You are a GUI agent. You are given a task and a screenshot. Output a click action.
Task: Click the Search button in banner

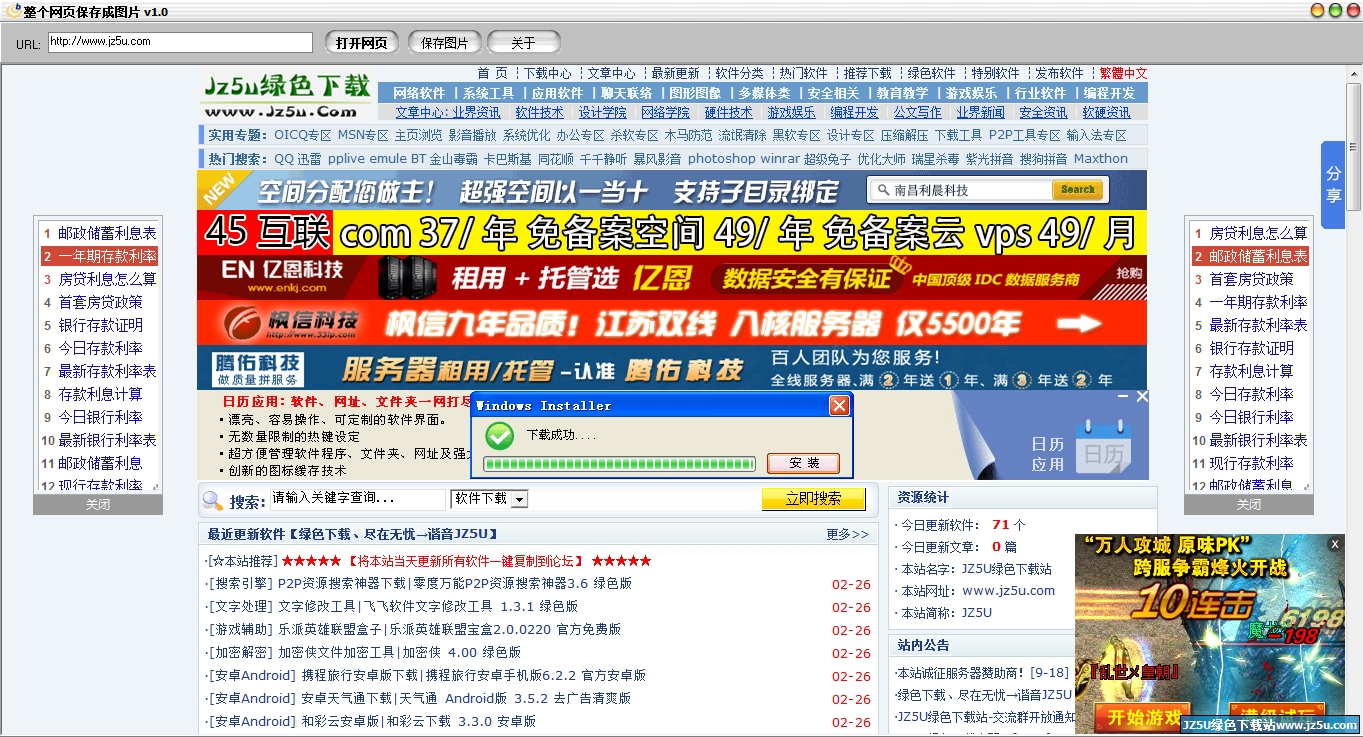(1077, 190)
